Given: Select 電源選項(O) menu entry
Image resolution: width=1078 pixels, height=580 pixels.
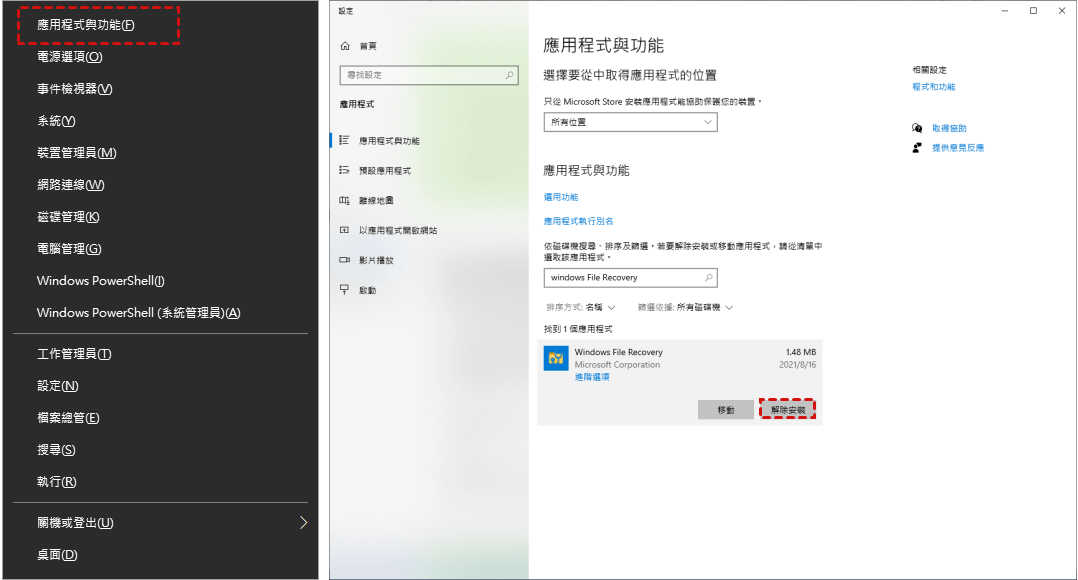Looking at the screenshot, I should click(69, 57).
